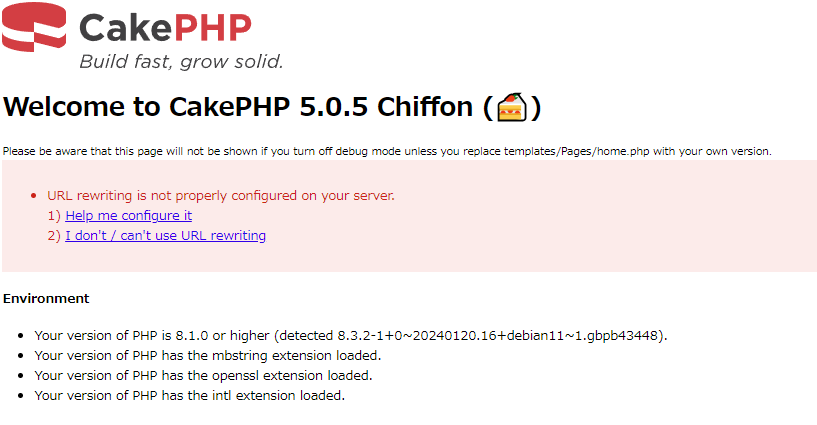Click the "2)" number before the rewriting link
The width and height of the screenshot is (817, 425).
coord(54,236)
